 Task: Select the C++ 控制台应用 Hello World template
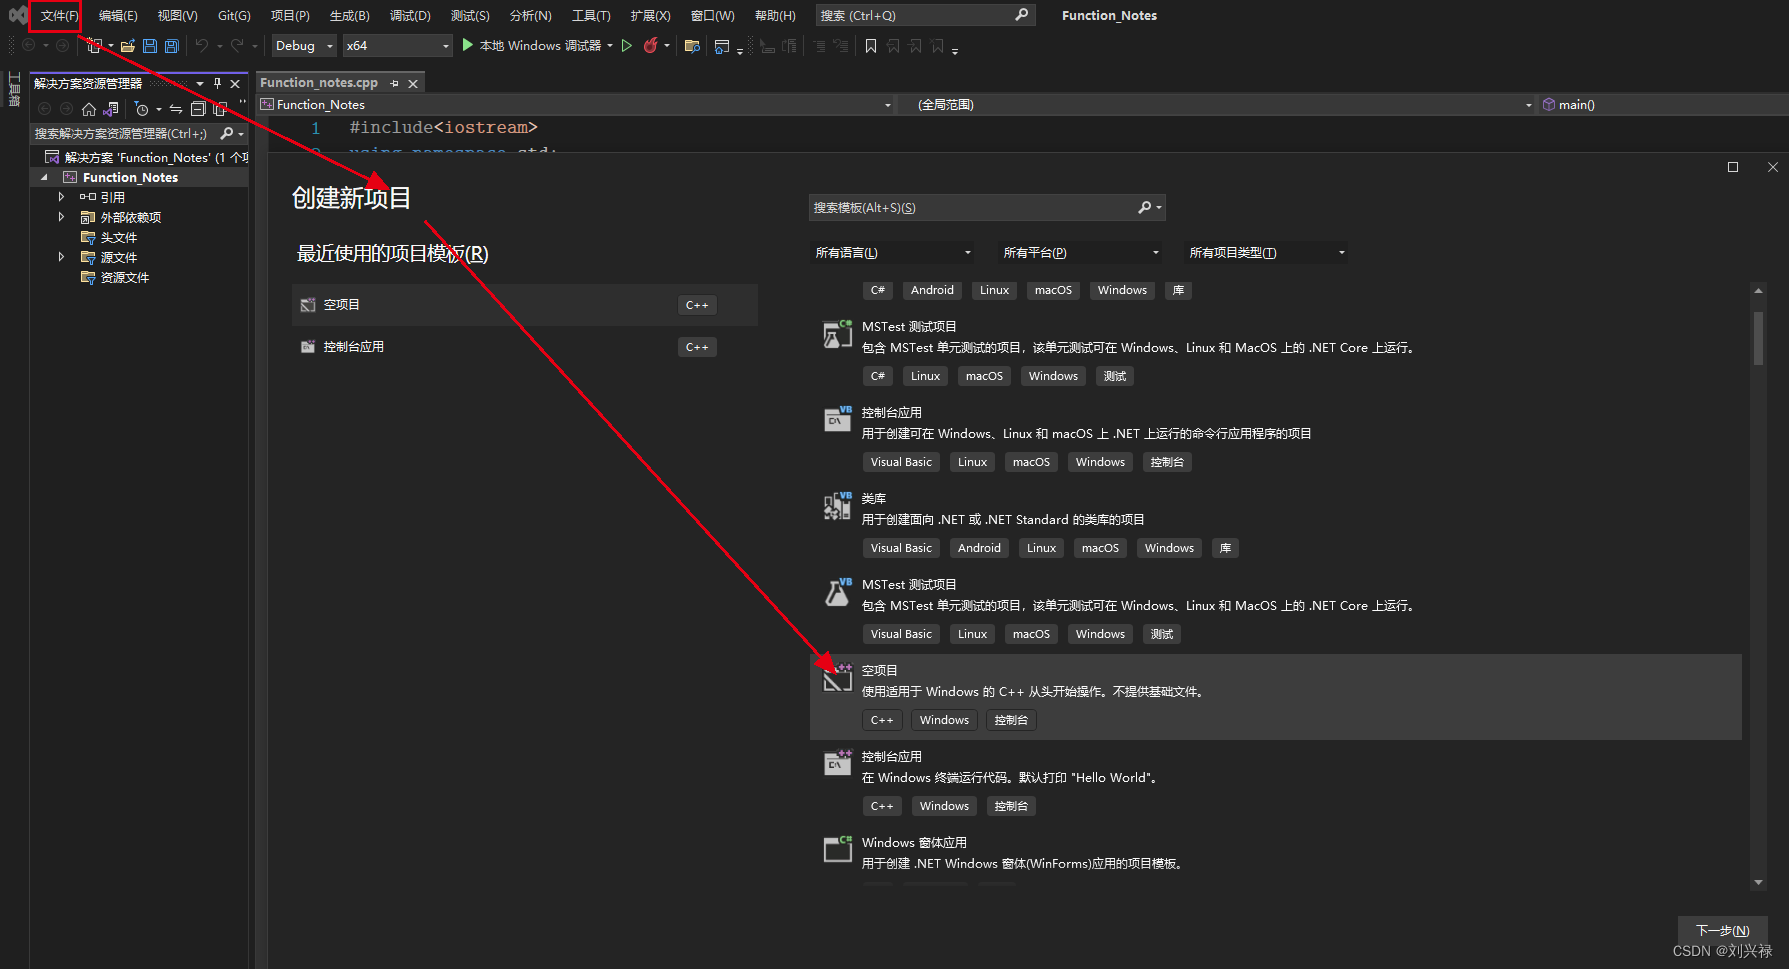coord(1275,783)
